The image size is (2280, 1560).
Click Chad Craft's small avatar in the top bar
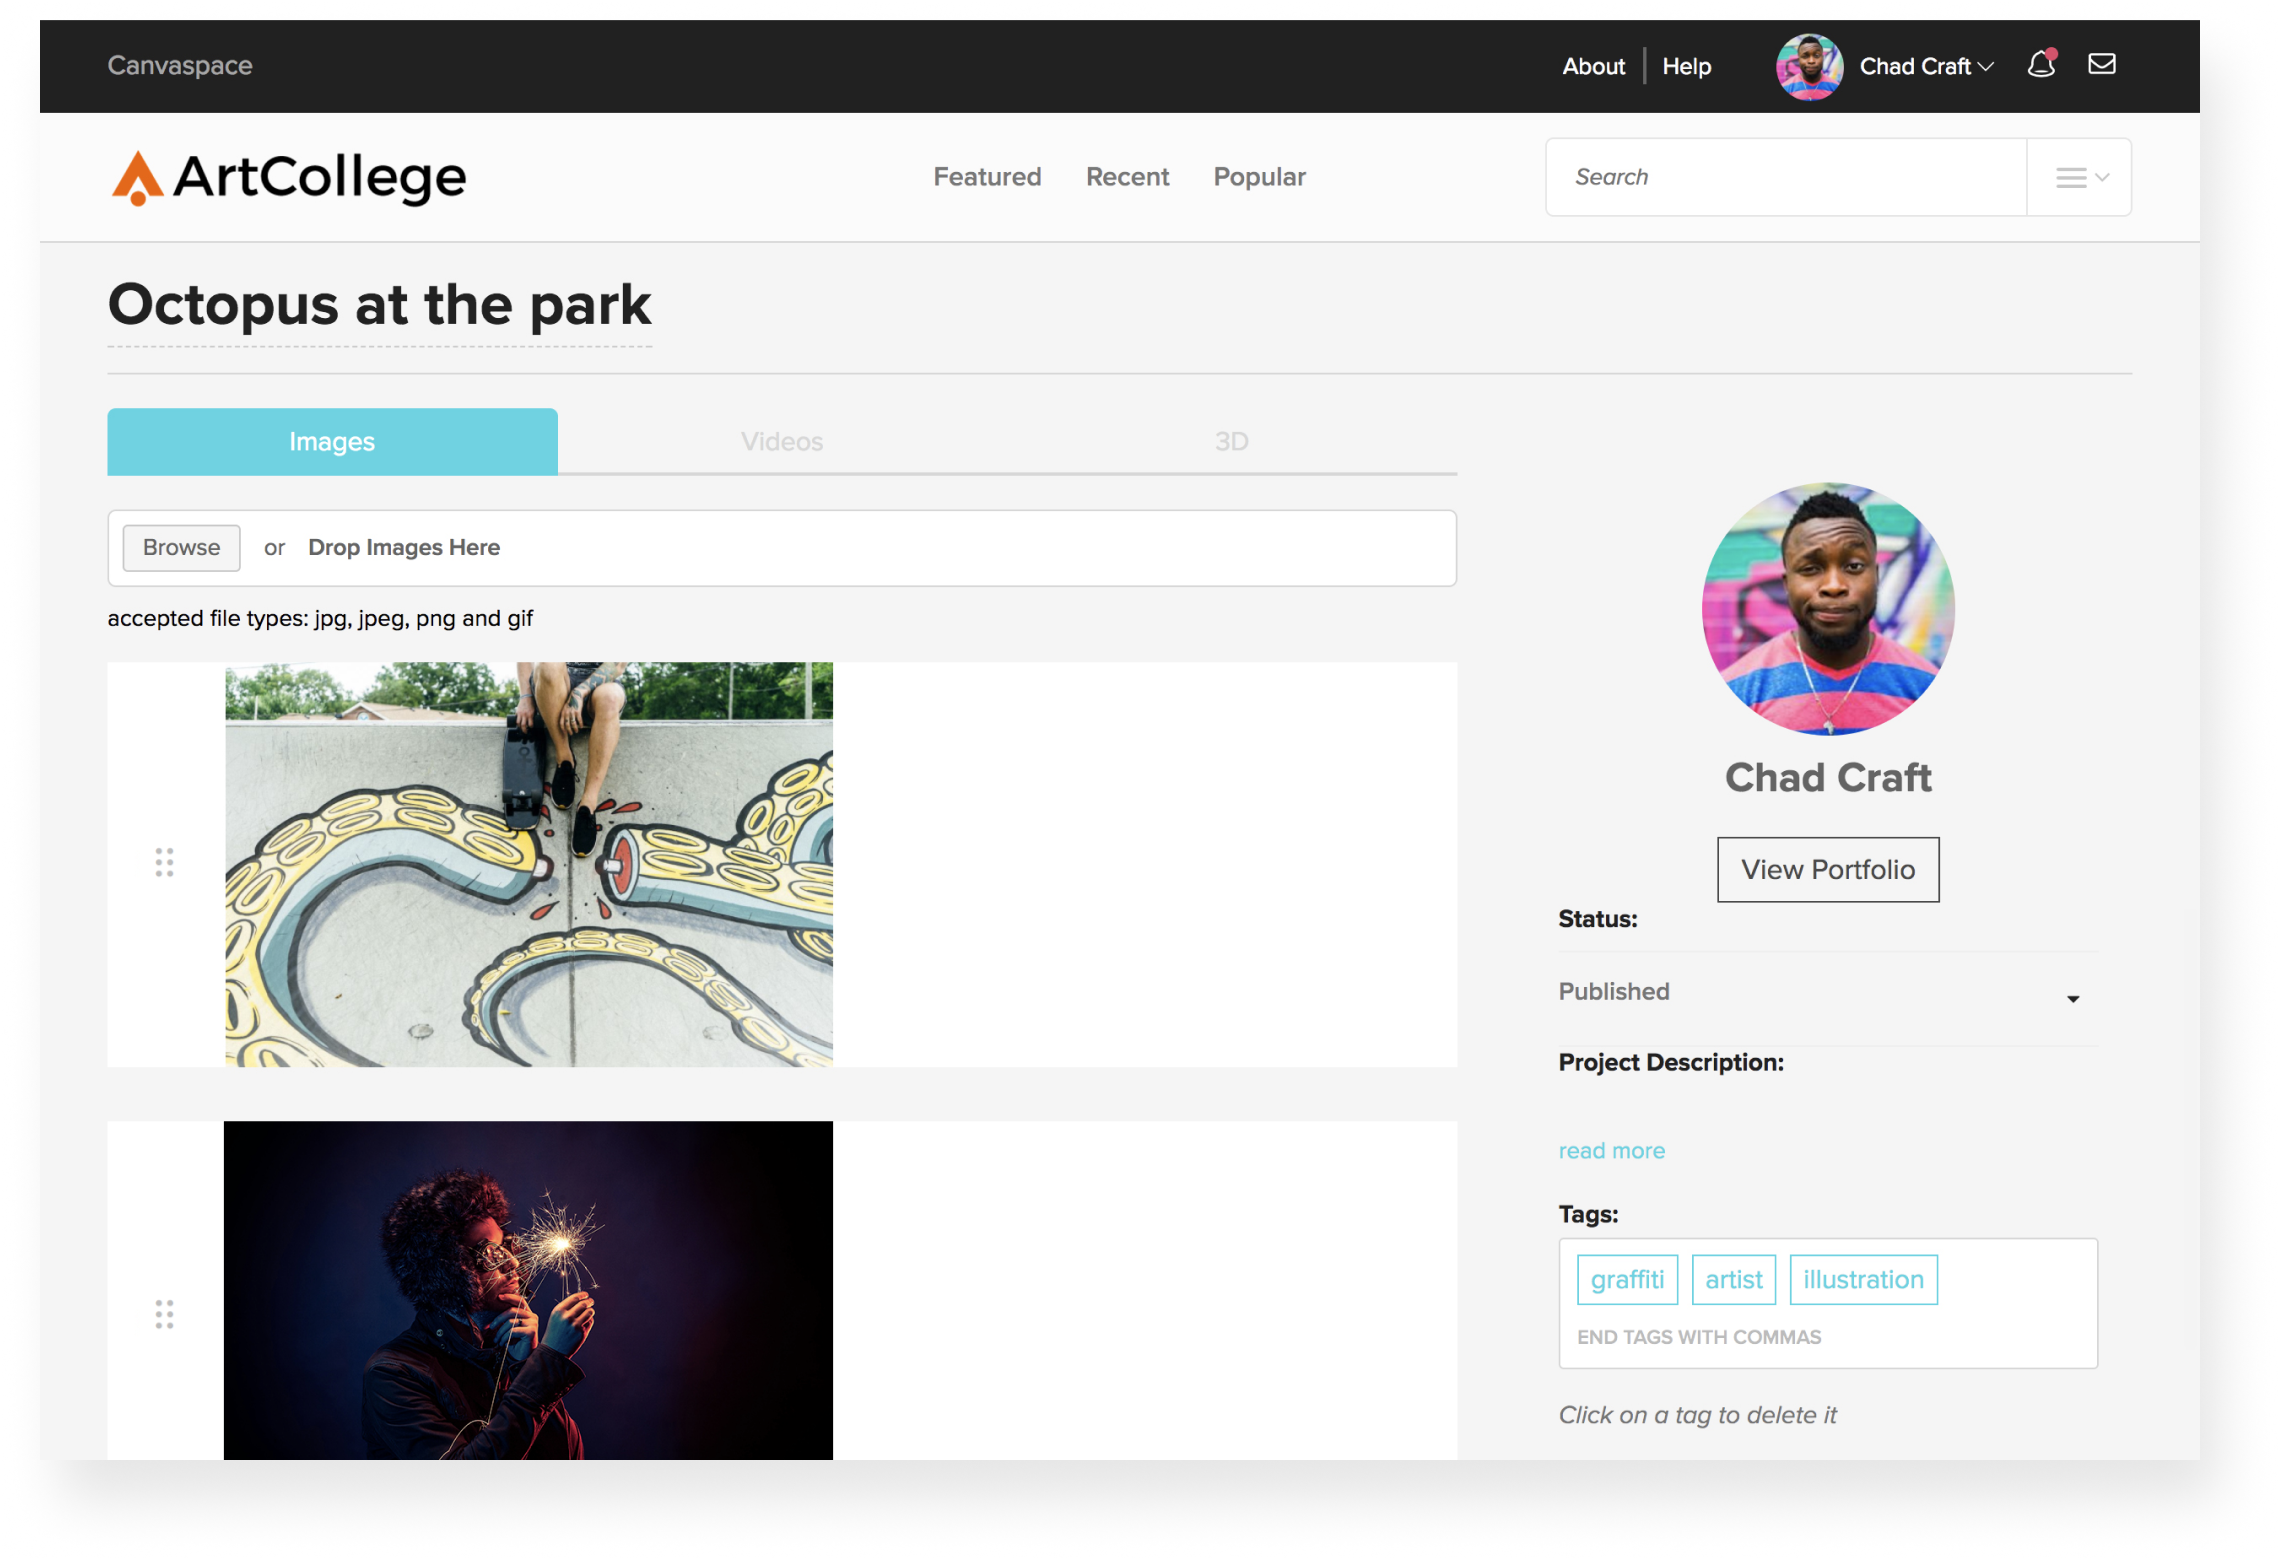pos(1808,66)
